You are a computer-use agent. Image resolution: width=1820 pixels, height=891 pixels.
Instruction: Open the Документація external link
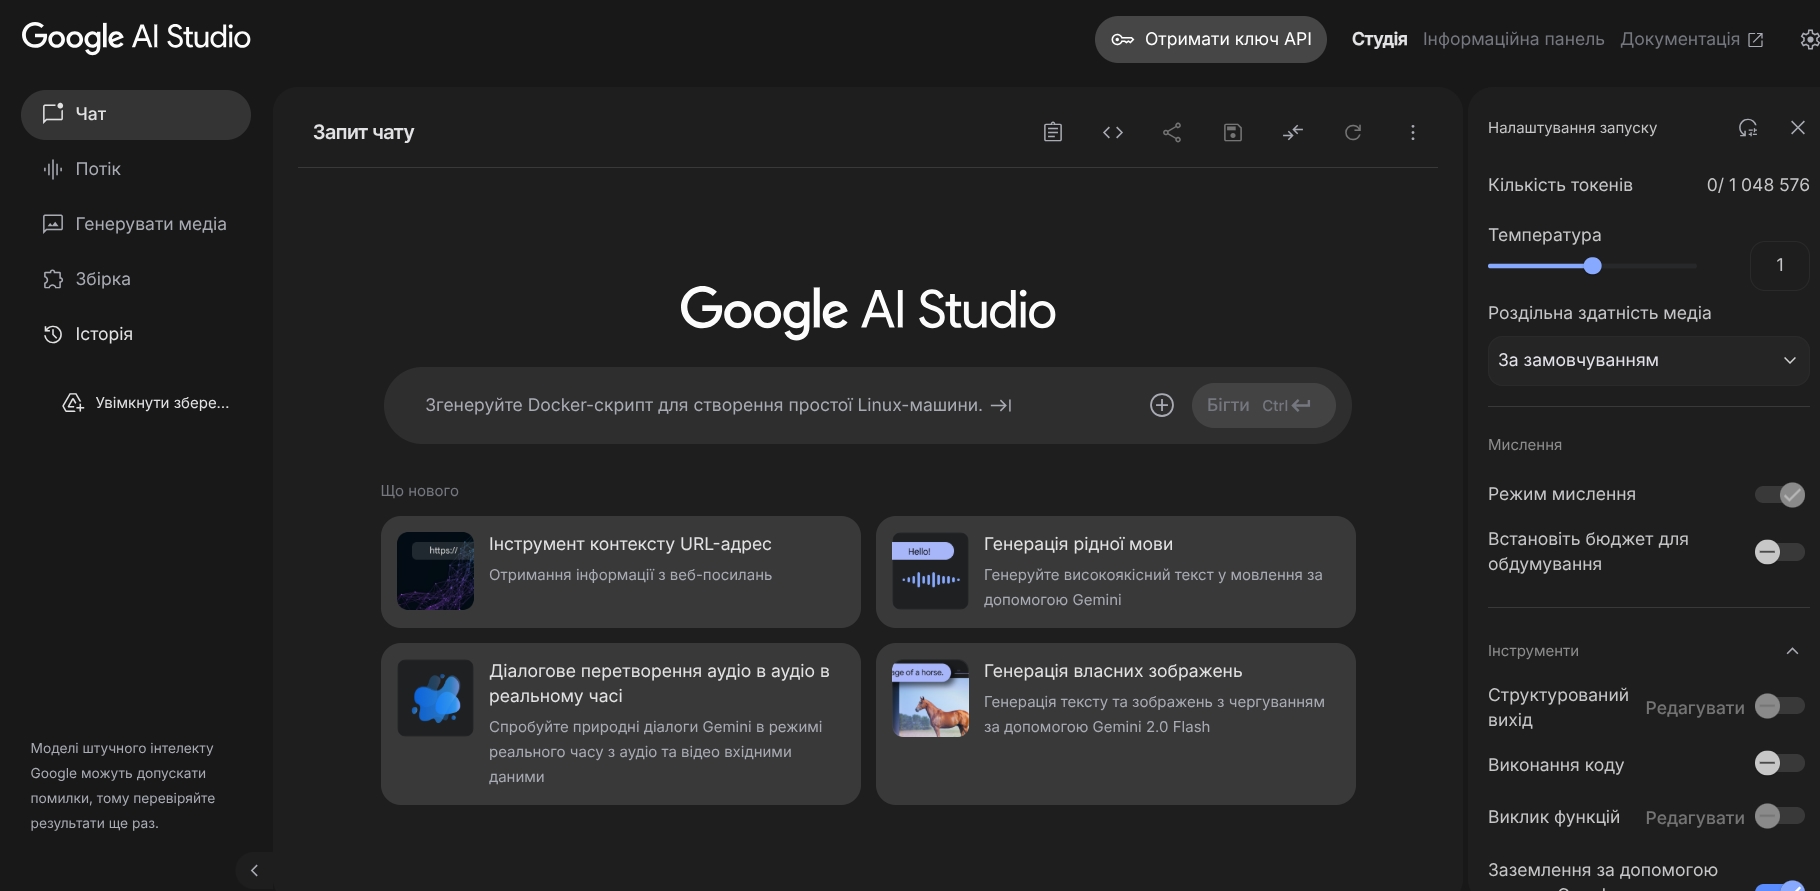[1692, 39]
